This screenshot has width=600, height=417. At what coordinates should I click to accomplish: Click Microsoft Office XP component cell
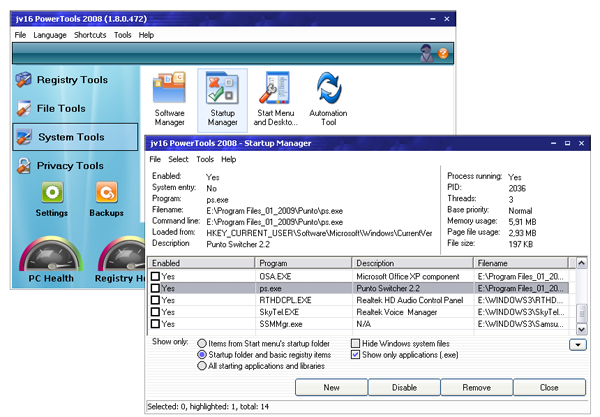coord(412,277)
